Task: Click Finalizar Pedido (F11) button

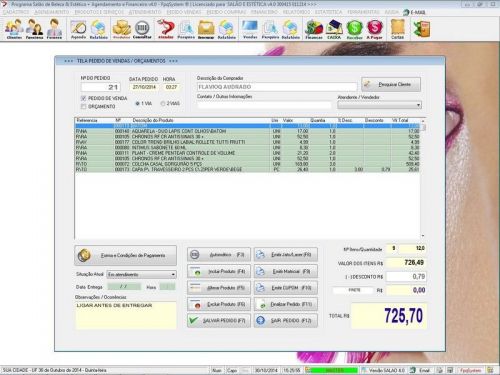Action: click(x=286, y=304)
